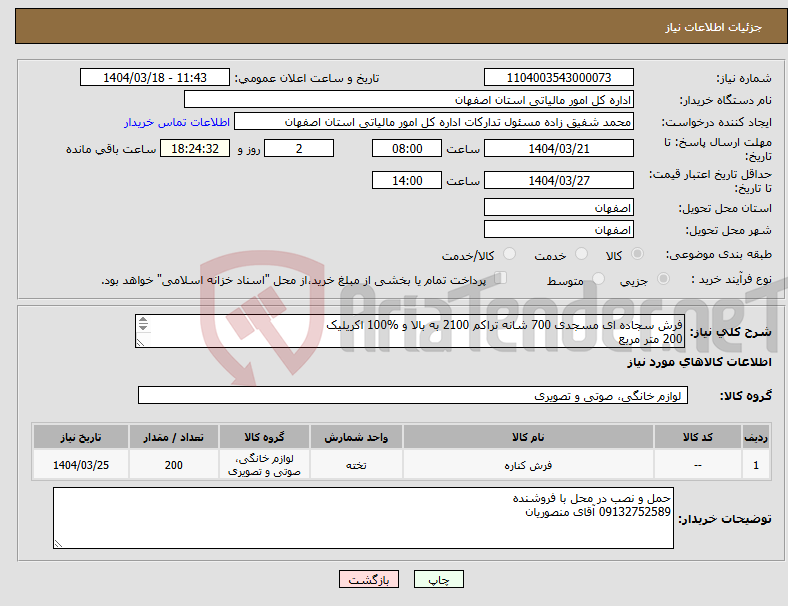Click the گروه کالا column header in table
This screenshot has height=606, width=788.
(x=264, y=437)
